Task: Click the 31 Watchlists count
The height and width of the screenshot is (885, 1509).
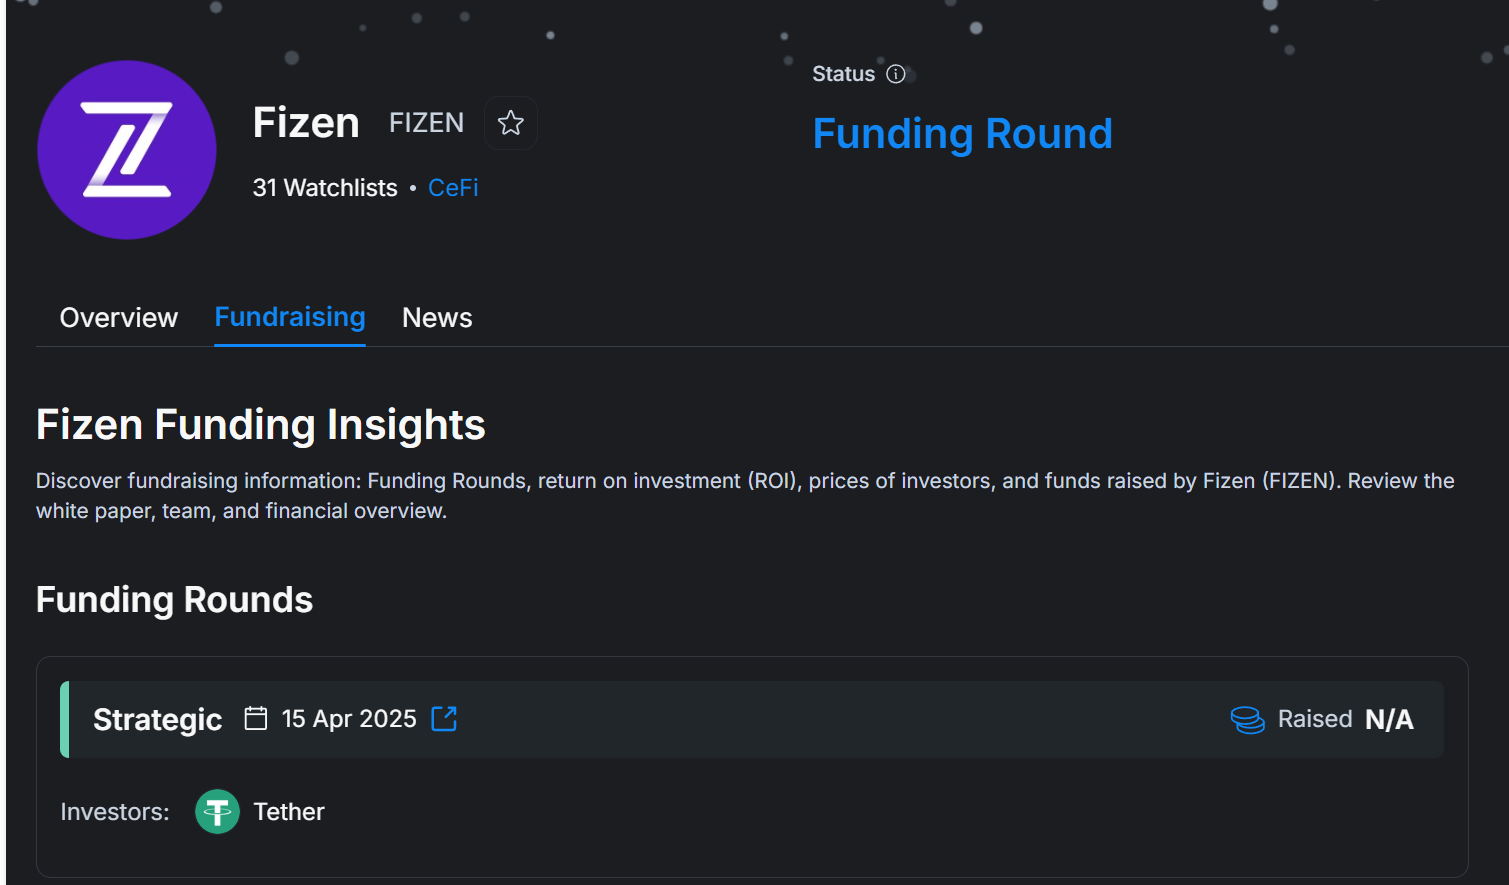Action: 325,188
